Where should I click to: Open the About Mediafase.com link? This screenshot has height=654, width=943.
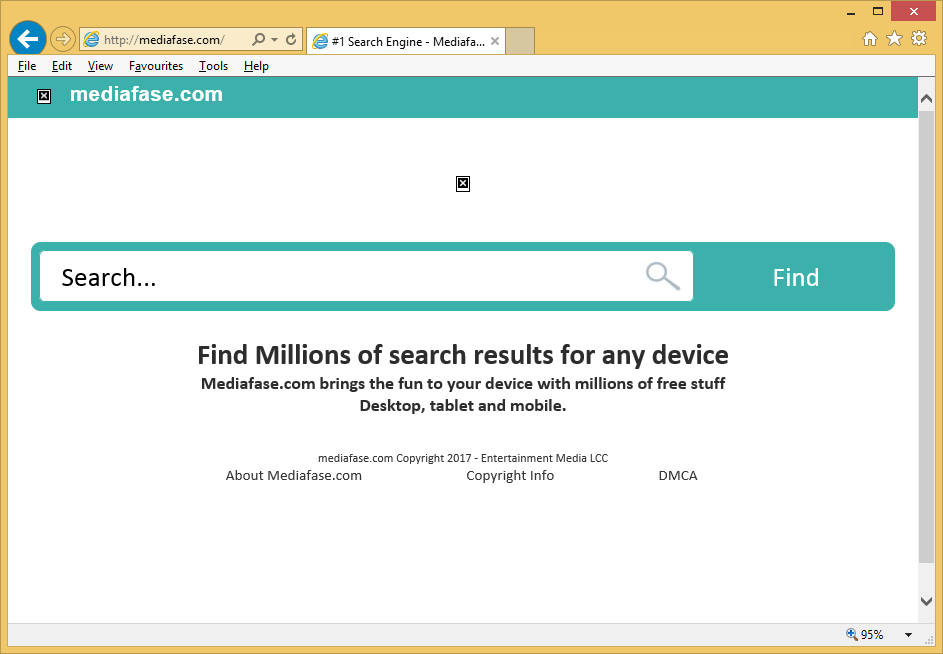tap(293, 476)
